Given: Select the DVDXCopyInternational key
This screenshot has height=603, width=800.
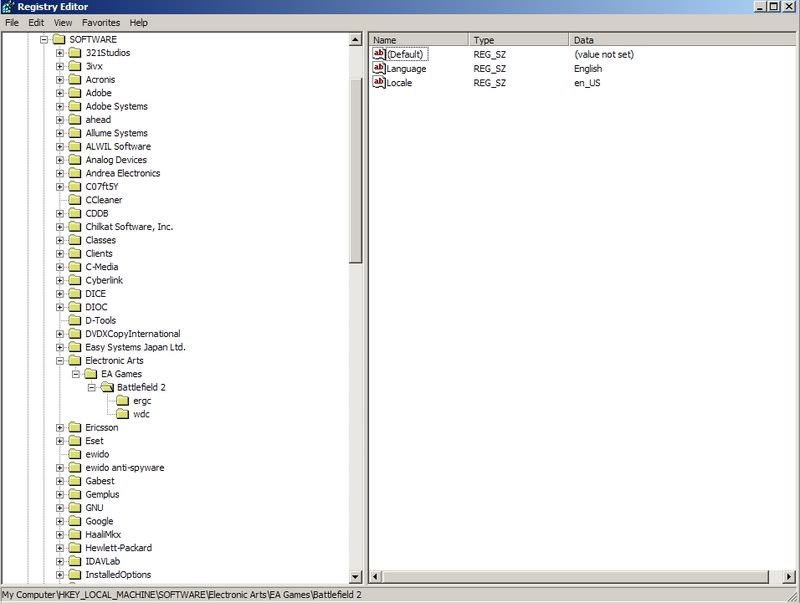Looking at the screenshot, I should (133, 334).
